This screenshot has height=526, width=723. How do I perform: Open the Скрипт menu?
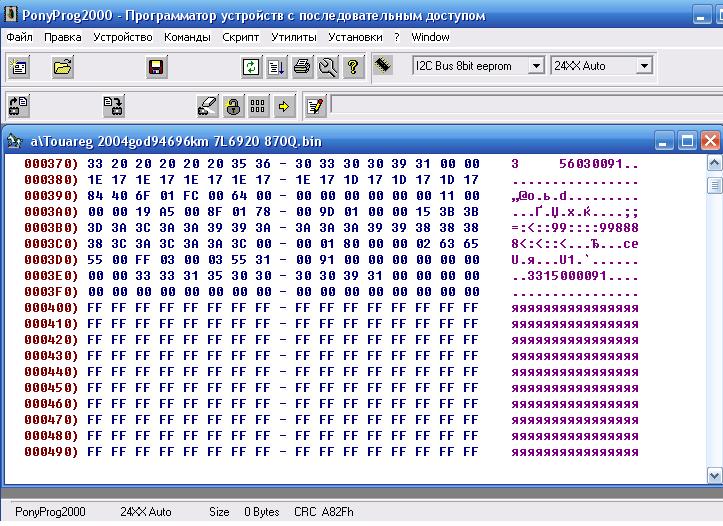point(241,37)
